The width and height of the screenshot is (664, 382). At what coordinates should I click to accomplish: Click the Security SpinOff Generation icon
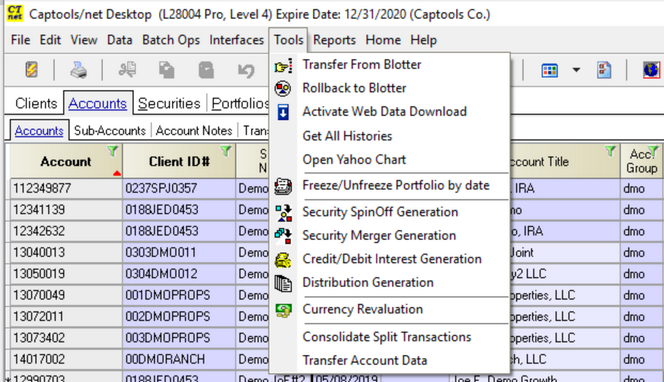[283, 213]
